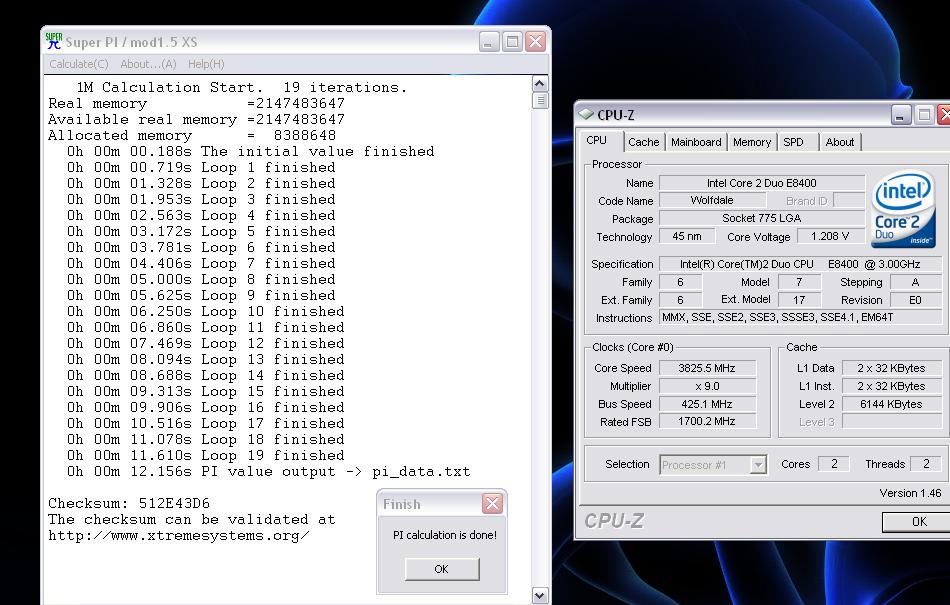Click the scroll down arrow in Super PI
950x605 pixels.
click(540, 595)
